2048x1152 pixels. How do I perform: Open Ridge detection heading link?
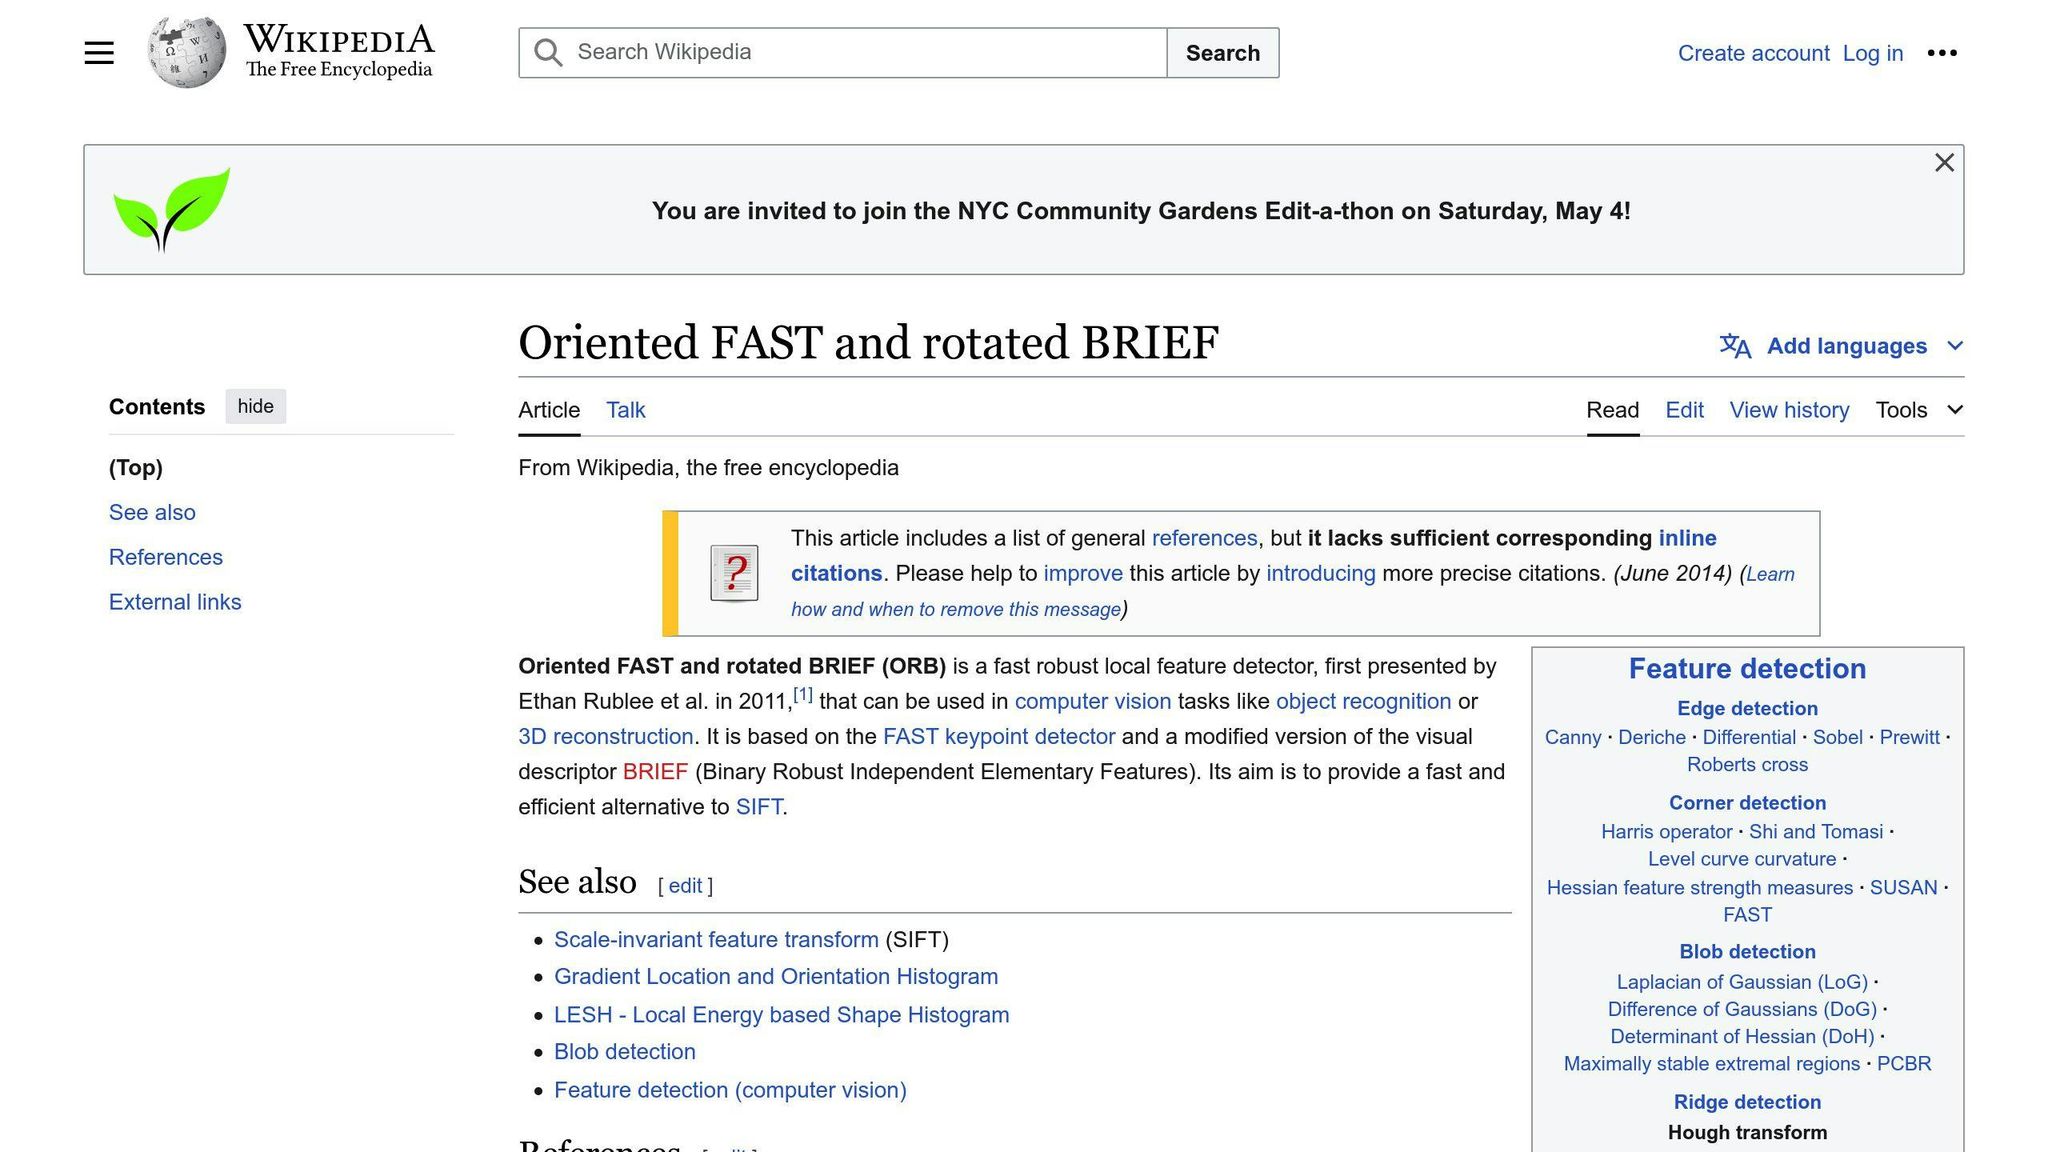1747,1102
